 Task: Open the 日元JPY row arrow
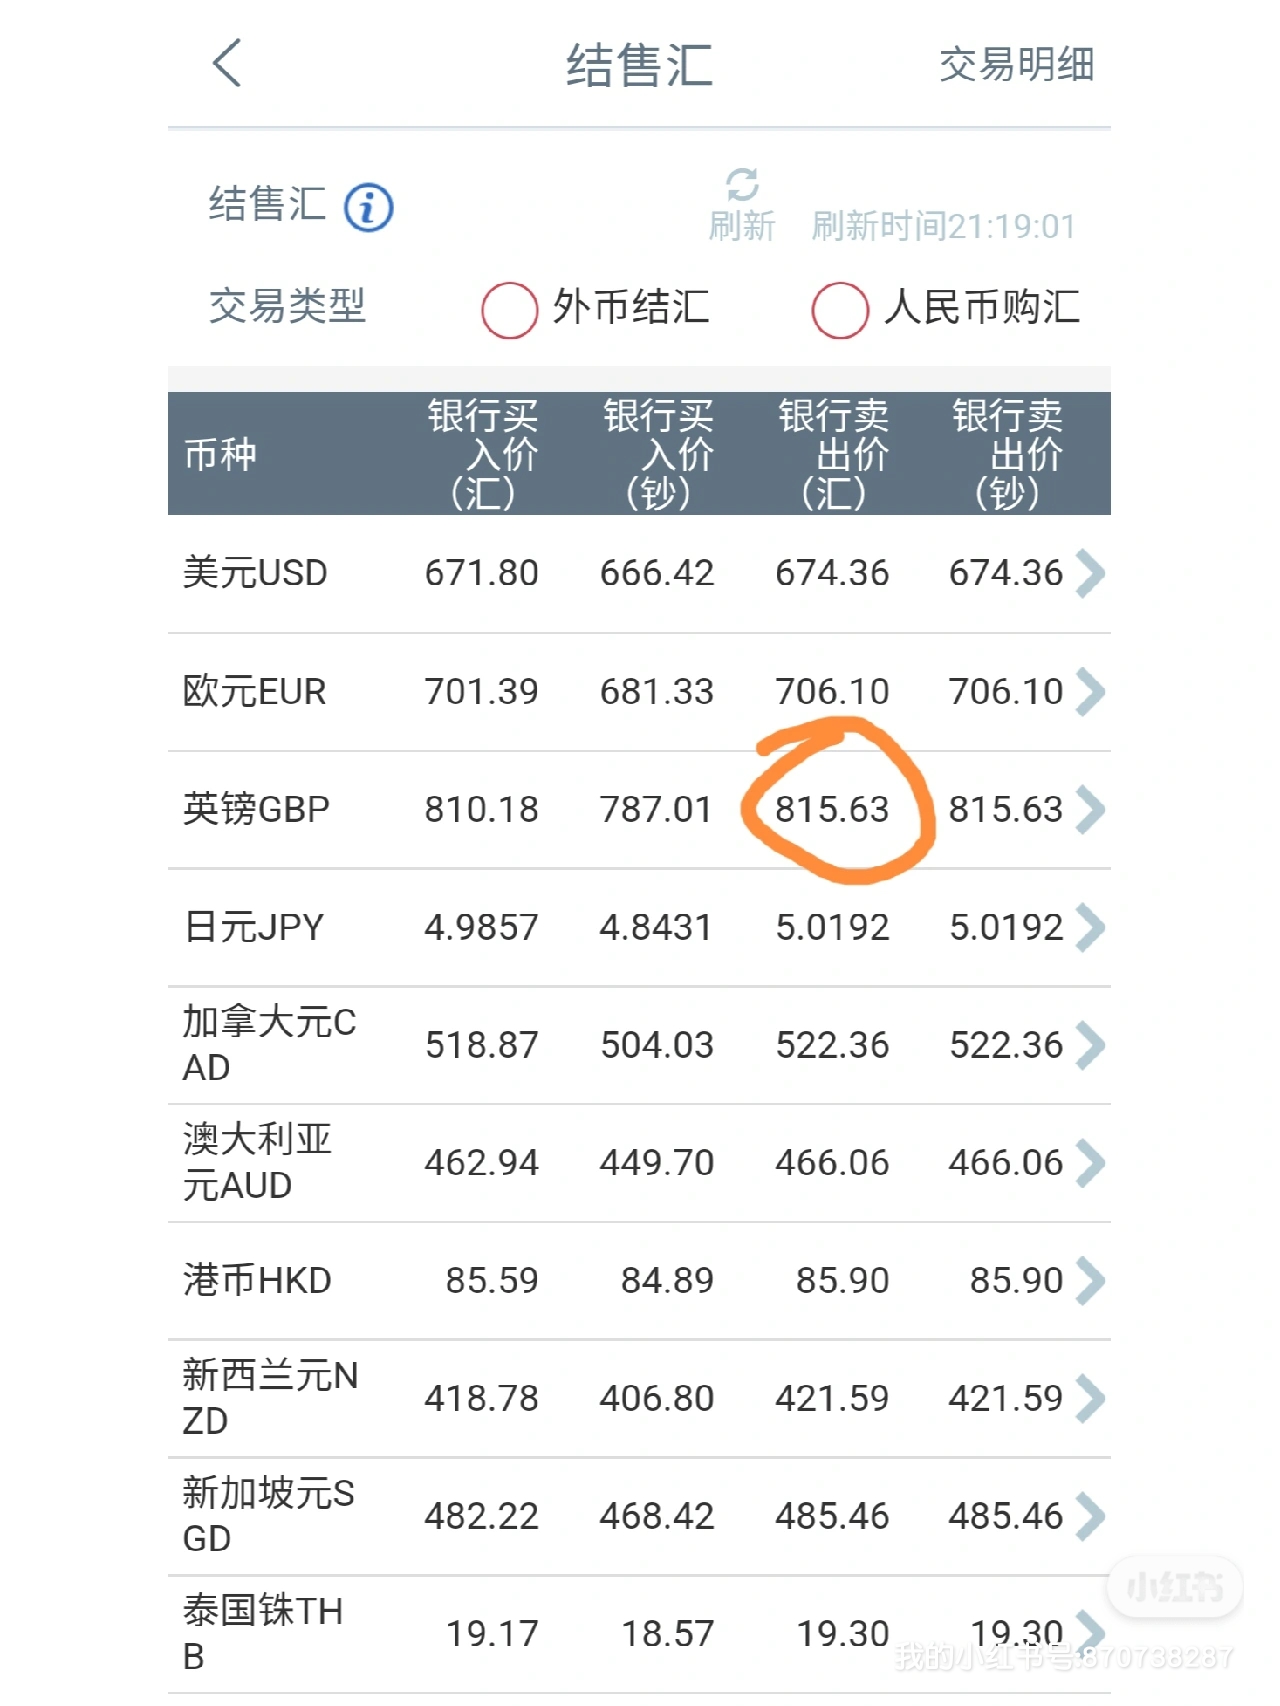1090,927
